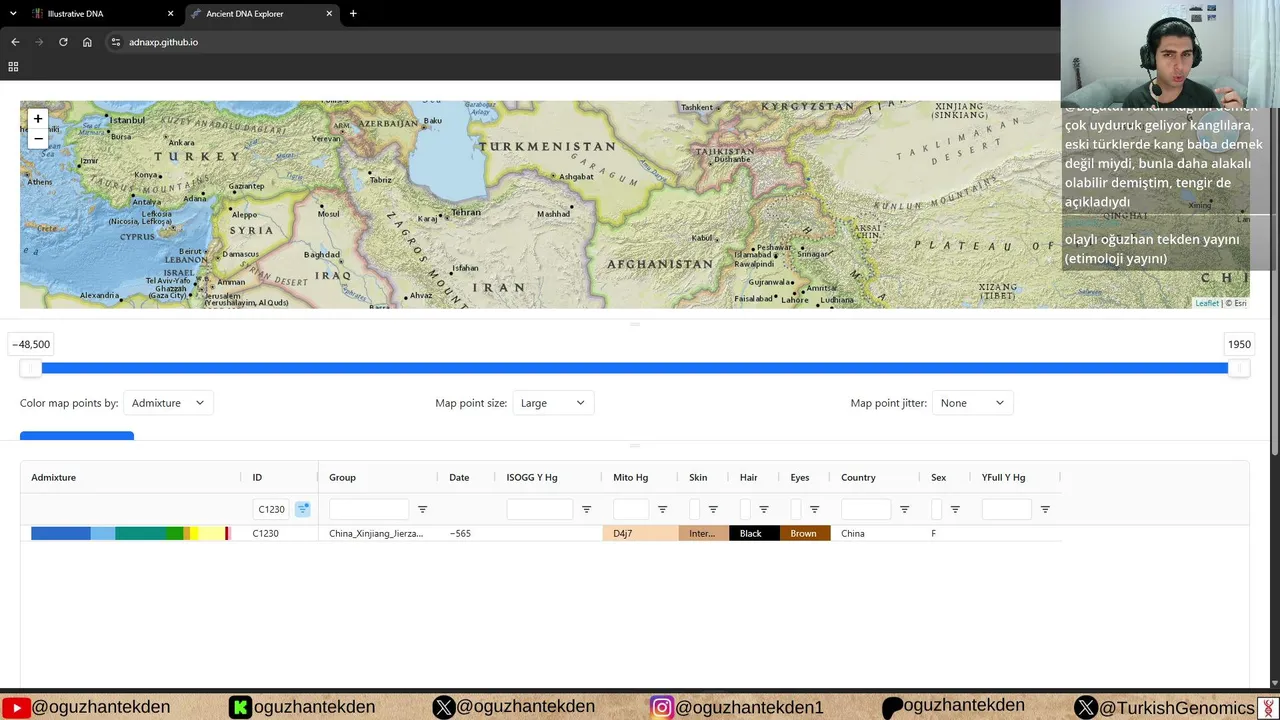Open the ISOGG Y Hg filter menu
Viewport: 1280px width, 720px height.
pyautogui.click(x=587, y=509)
